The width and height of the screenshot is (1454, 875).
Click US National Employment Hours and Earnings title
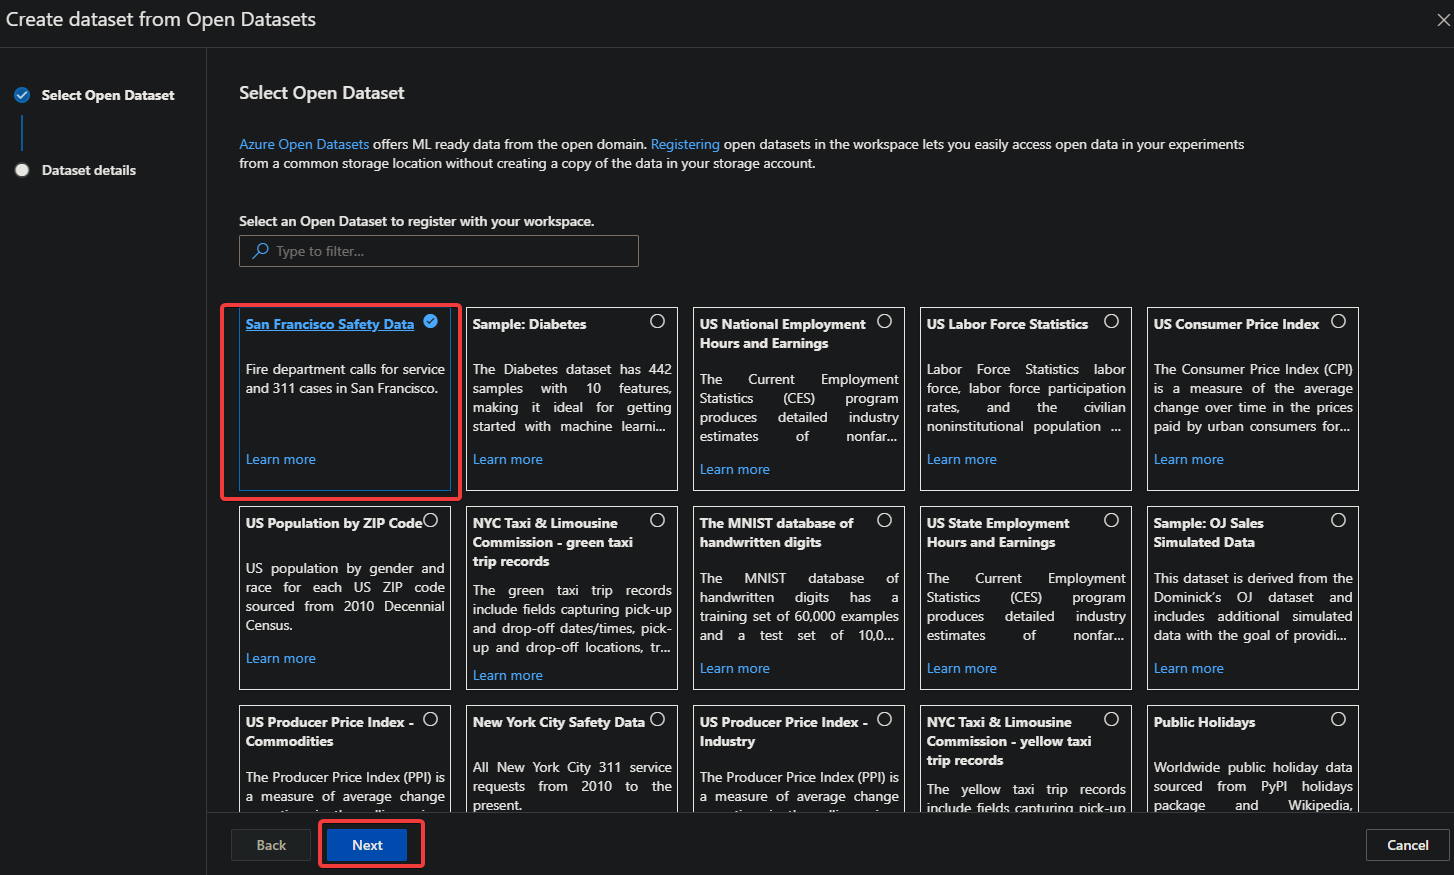click(x=783, y=333)
